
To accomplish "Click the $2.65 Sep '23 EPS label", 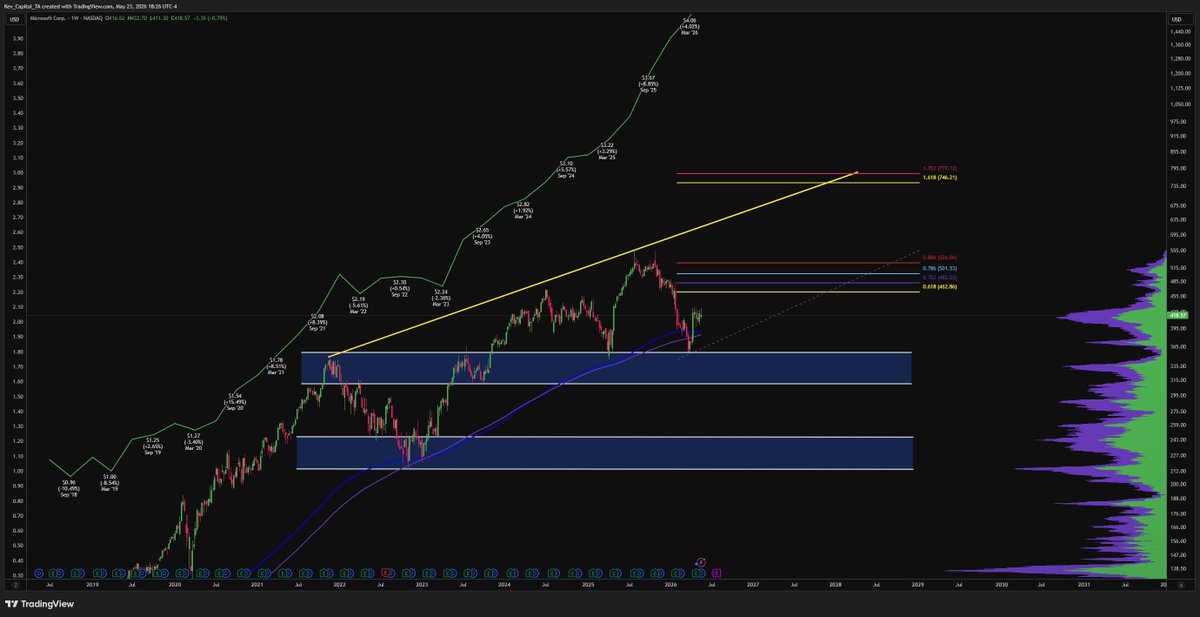I will [x=482, y=235].
